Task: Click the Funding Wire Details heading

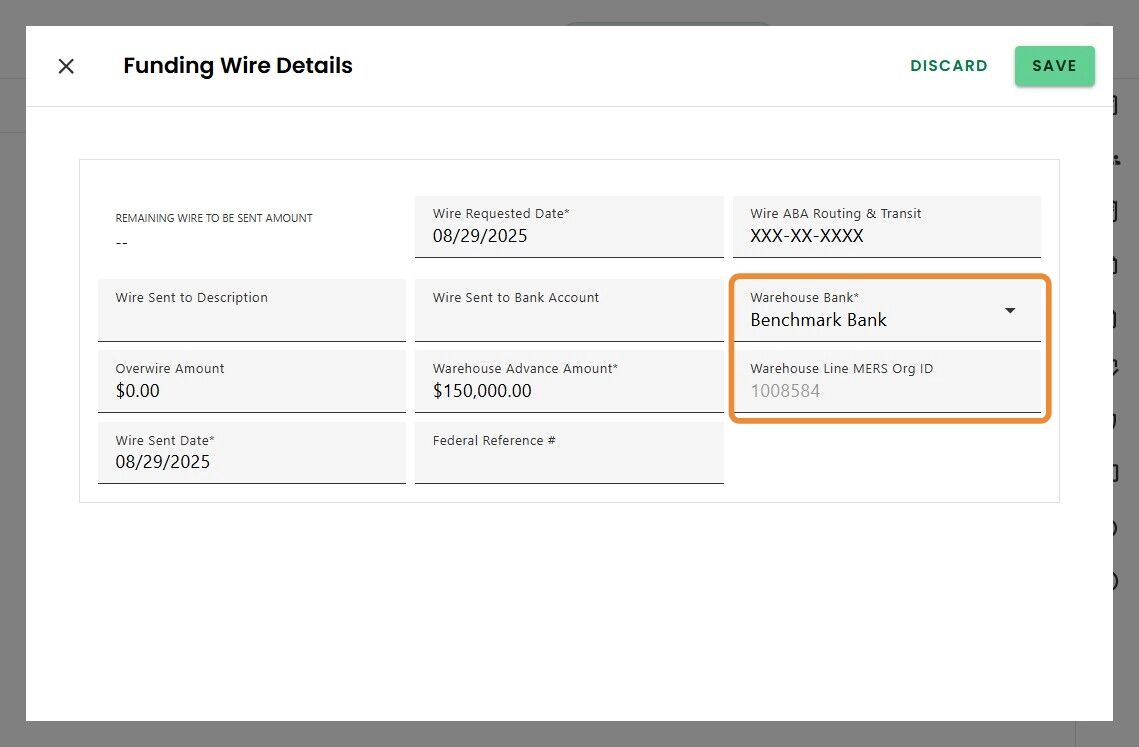Action: [x=238, y=66]
